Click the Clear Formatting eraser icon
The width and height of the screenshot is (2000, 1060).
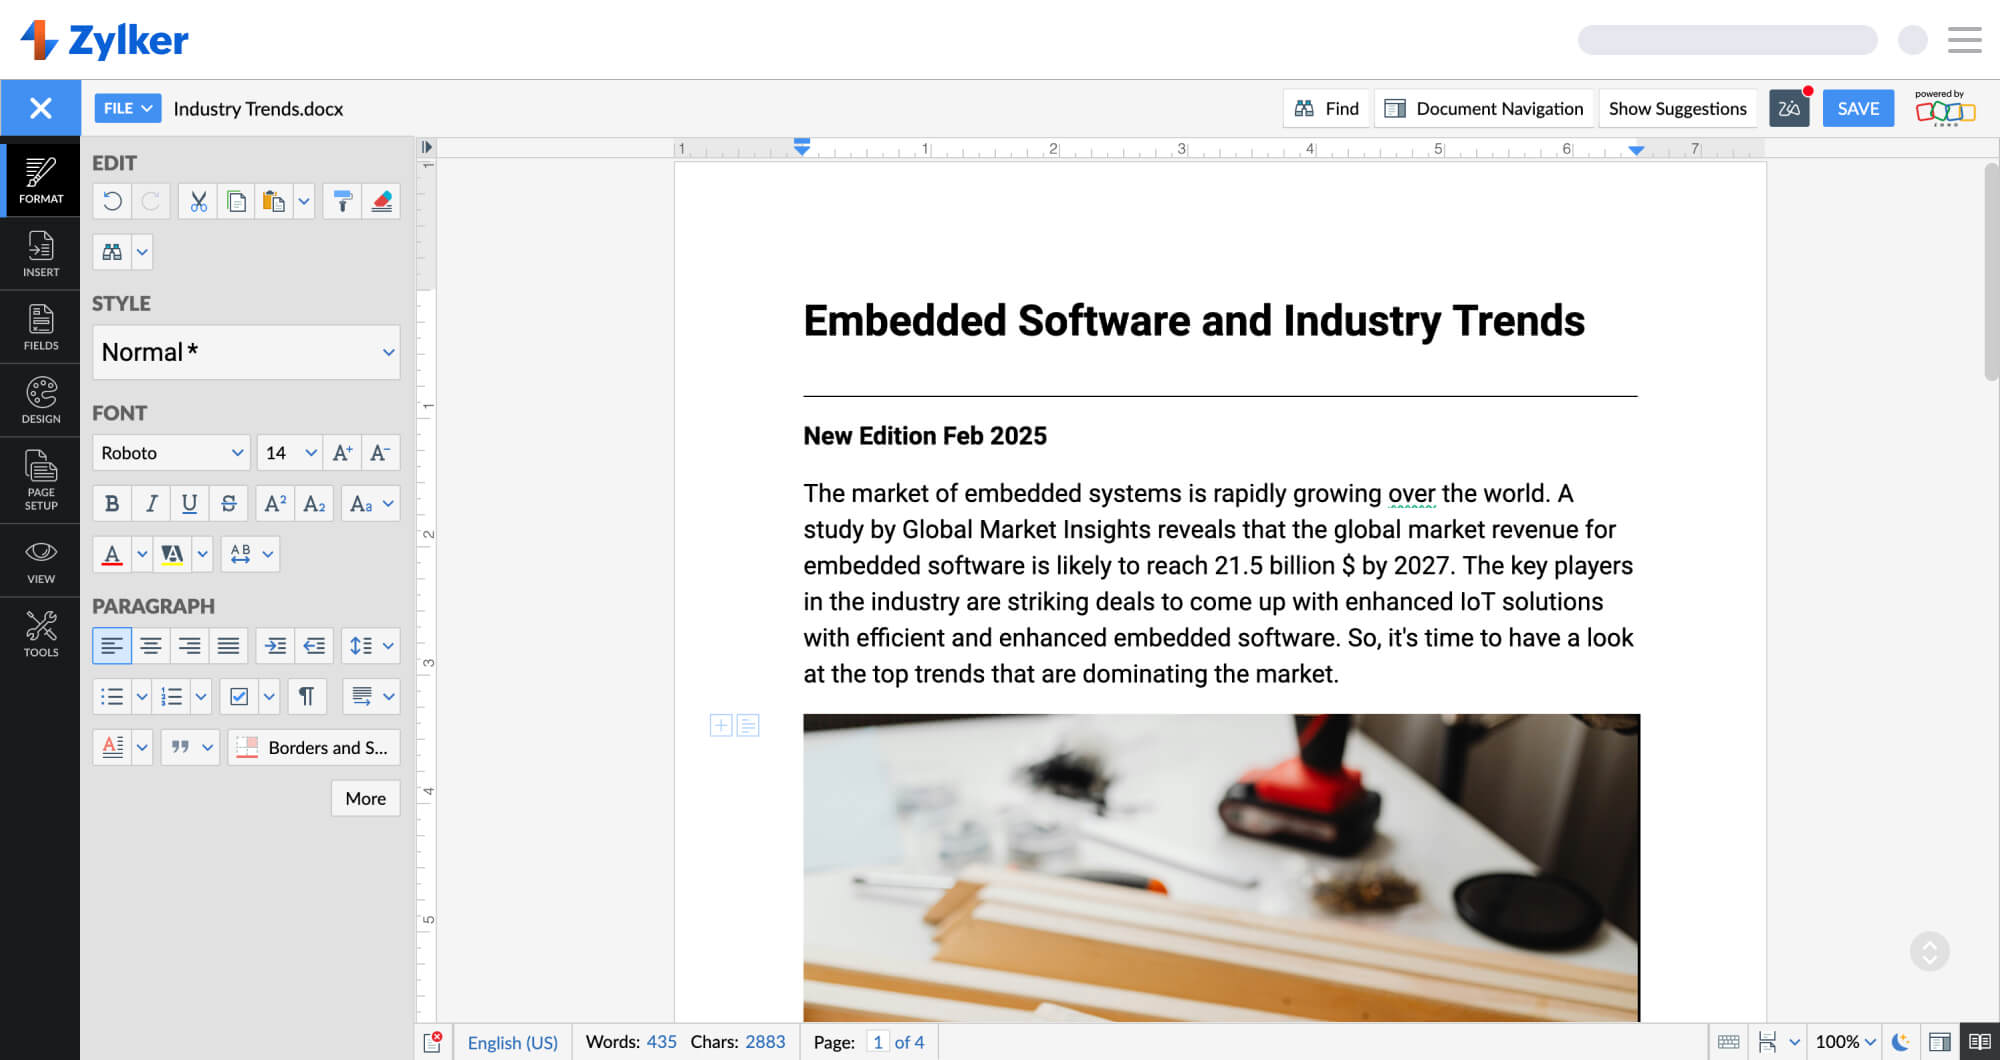(x=381, y=202)
